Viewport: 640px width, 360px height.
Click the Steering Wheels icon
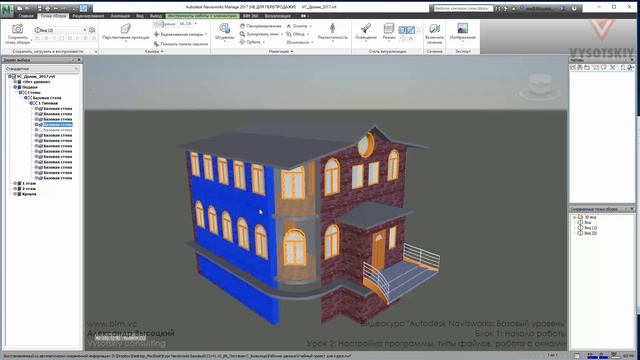point(224,28)
